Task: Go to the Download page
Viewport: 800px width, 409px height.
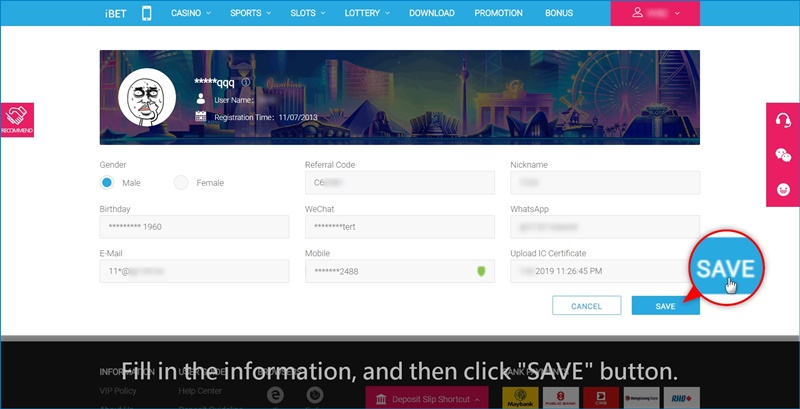Action: [x=431, y=13]
